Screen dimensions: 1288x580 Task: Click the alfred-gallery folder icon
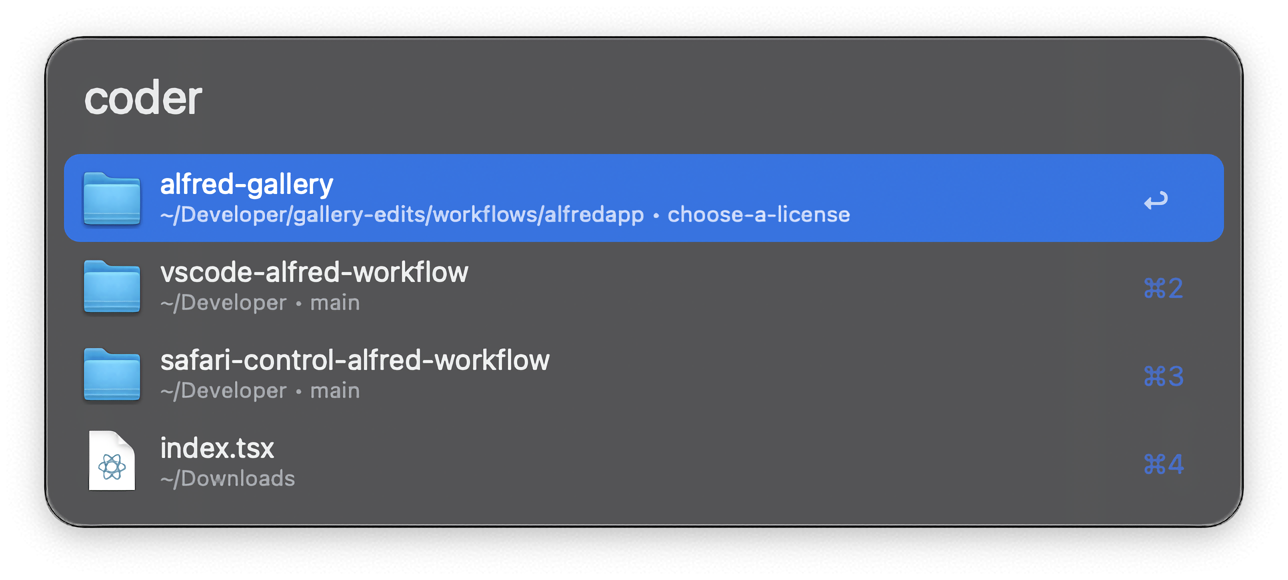pyautogui.click(x=112, y=198)
